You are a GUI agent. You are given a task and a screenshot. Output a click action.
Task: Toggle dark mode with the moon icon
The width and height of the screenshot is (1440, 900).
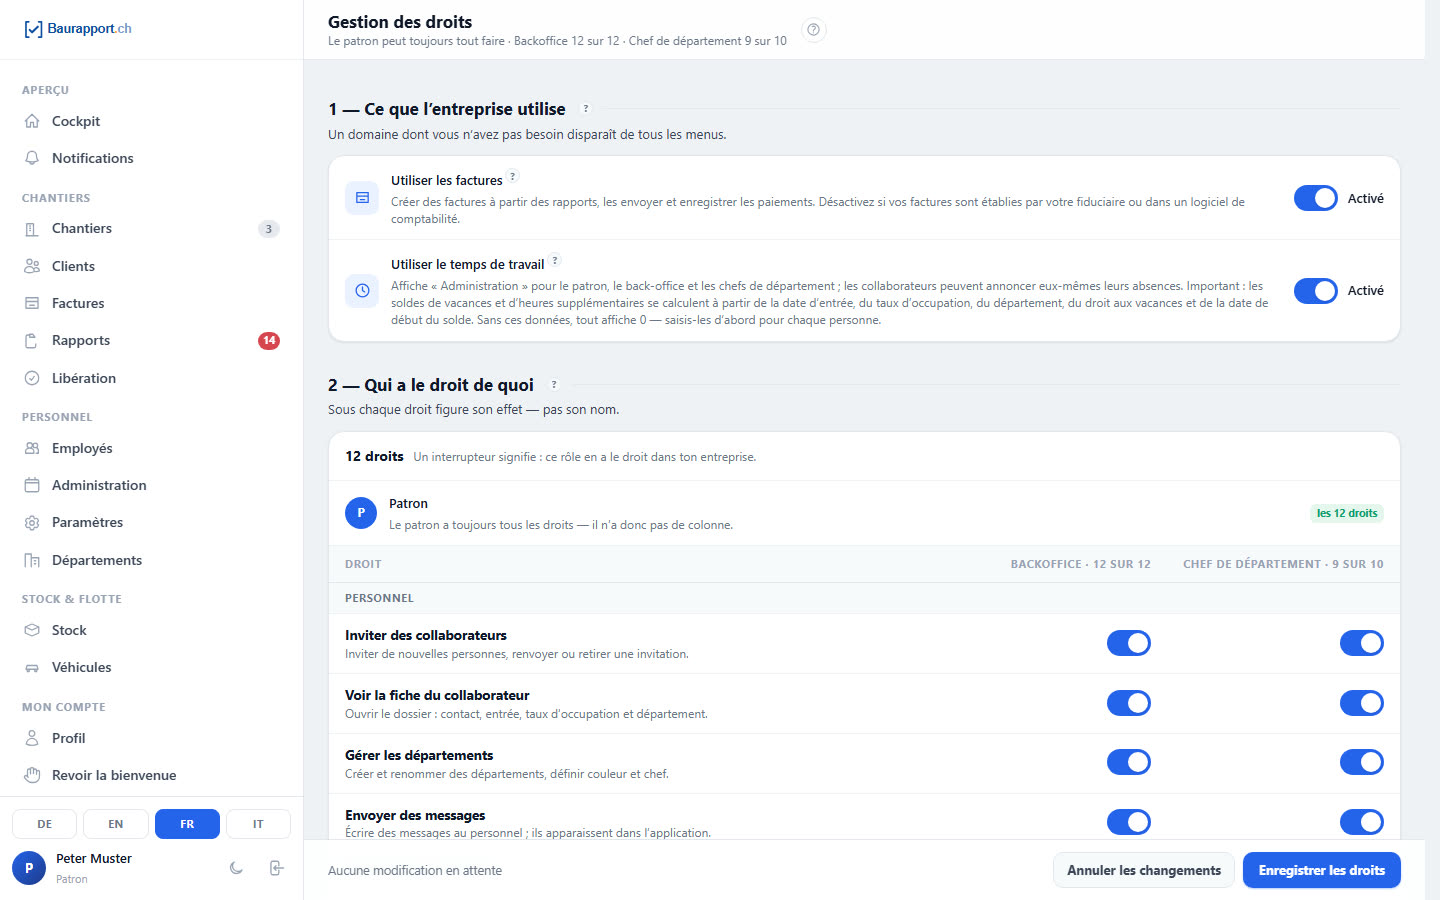point(236,868)
